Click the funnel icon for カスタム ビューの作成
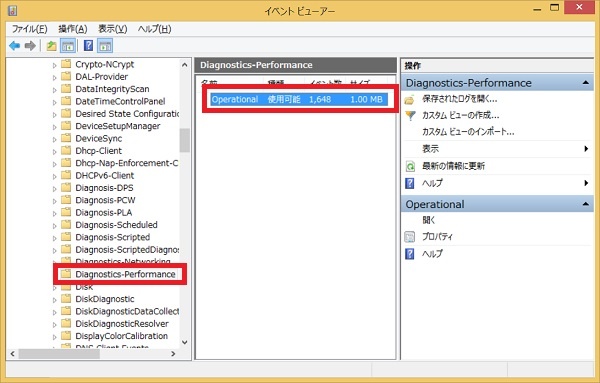Screen dimensions: 600x383 click(x=410, y=115)
